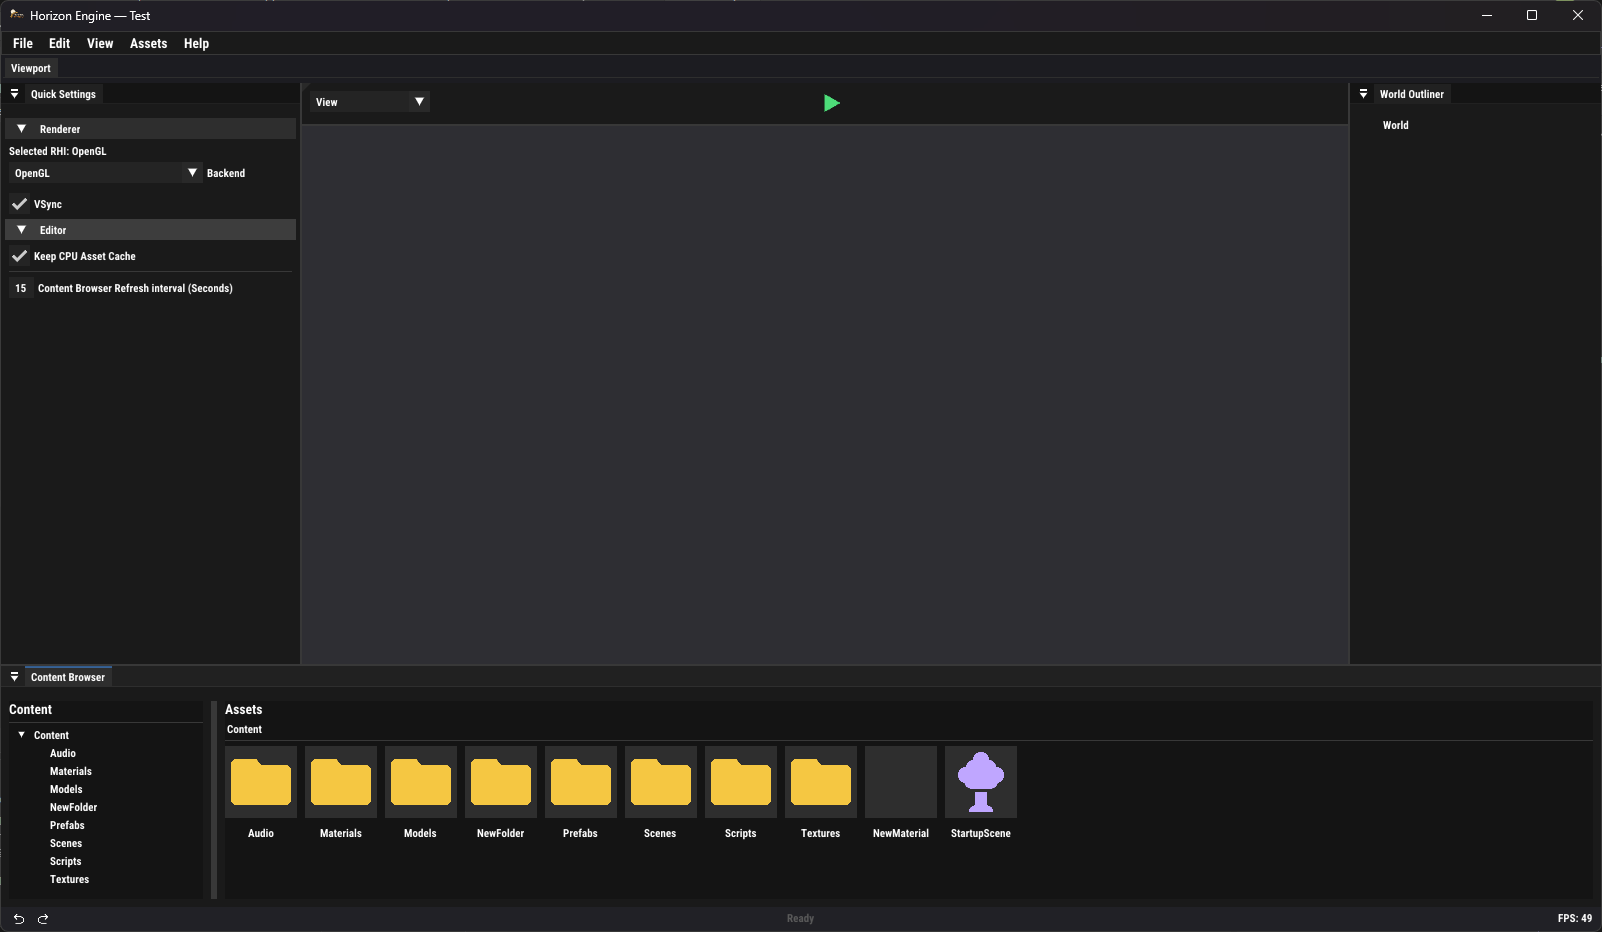This screenshot has width=1602, height=932.
Task: Click the Horizon Engine app icon in title bar
Action: (16, 15)
